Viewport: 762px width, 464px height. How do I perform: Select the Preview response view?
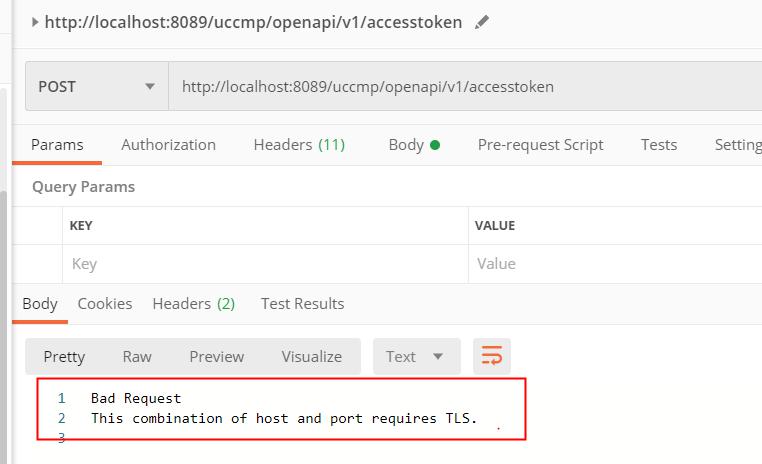point(217,357)
